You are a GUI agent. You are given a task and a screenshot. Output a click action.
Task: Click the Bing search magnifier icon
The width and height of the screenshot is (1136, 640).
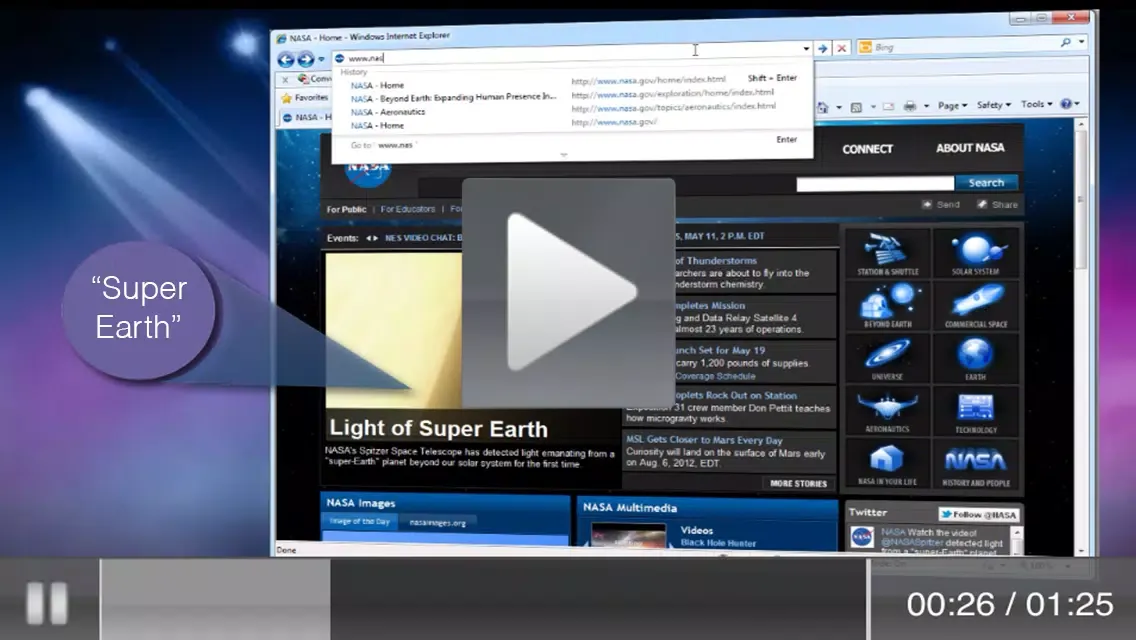click(x=1065, y=43)
